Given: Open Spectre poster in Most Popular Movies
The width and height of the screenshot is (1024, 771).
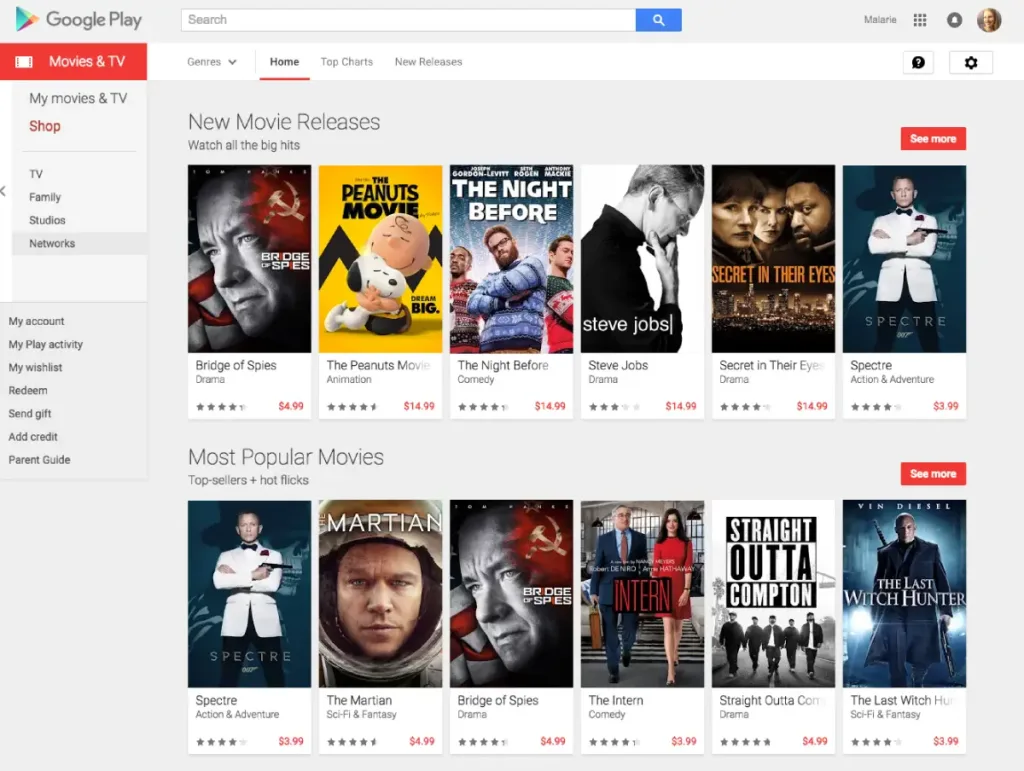Looking at the screenshot, I should tap(249, 593).
